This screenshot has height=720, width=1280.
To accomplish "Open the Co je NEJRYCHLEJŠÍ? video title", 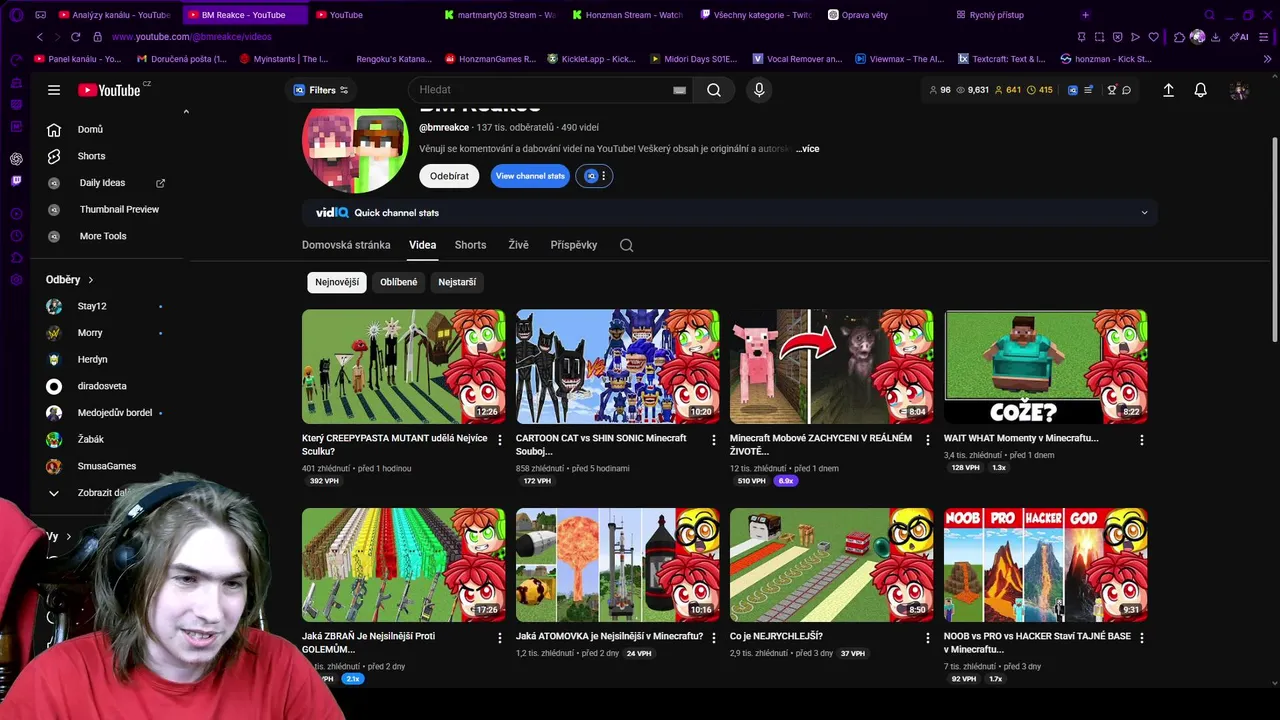I will [776, 636].
